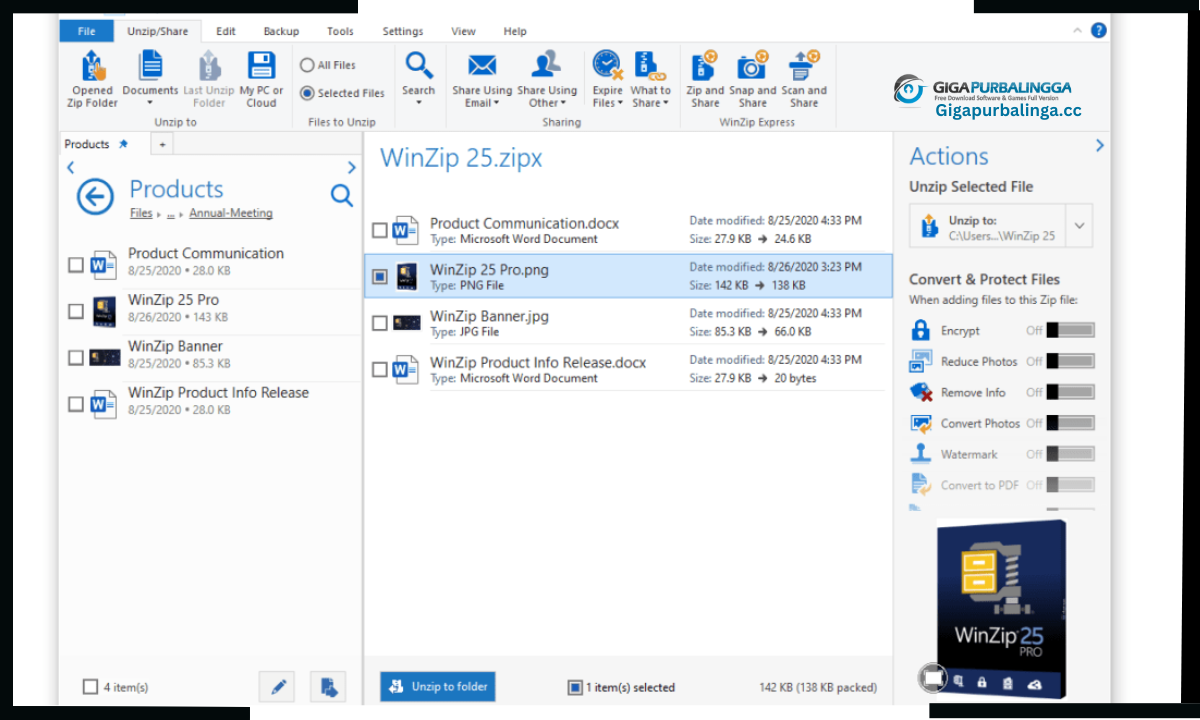1200x720 pixels.
Task: Click the Watermark stamp icon
Action: [x=921, y=454]
